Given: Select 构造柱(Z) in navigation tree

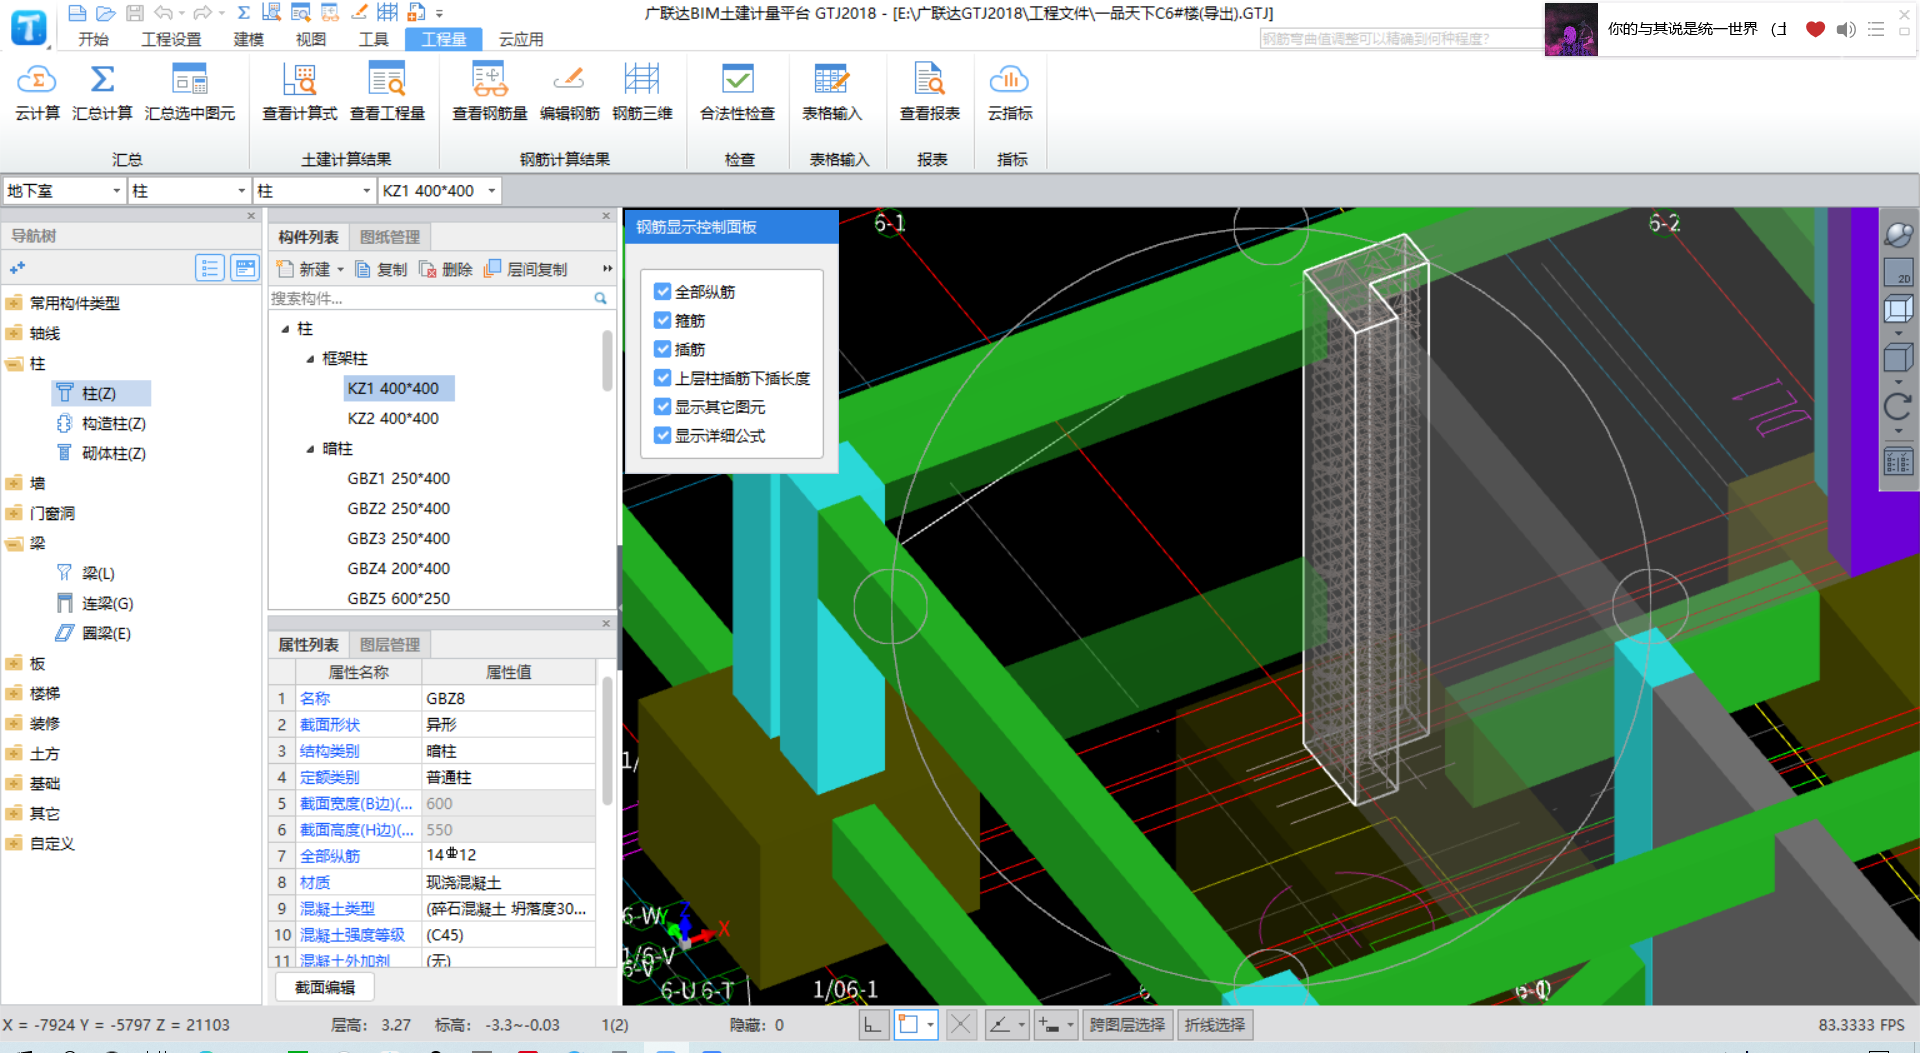Looking at the screenshot, I should (x=103, y=424).
